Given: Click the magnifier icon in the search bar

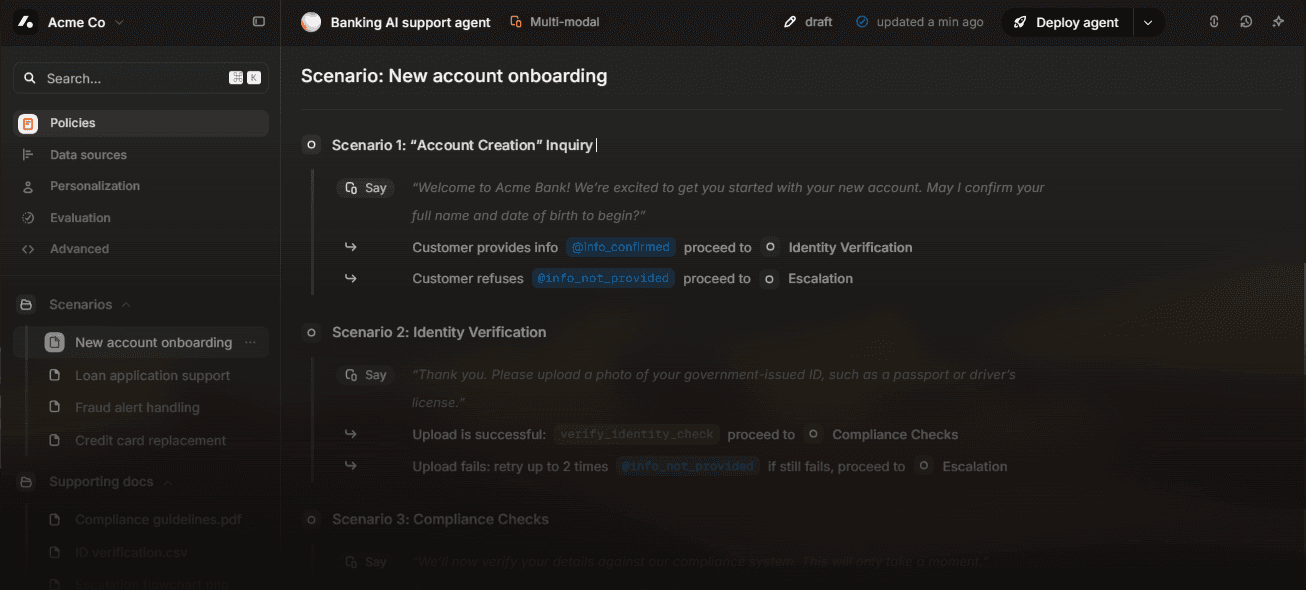Looking at the screenshot, I should [x=29, y=78].
